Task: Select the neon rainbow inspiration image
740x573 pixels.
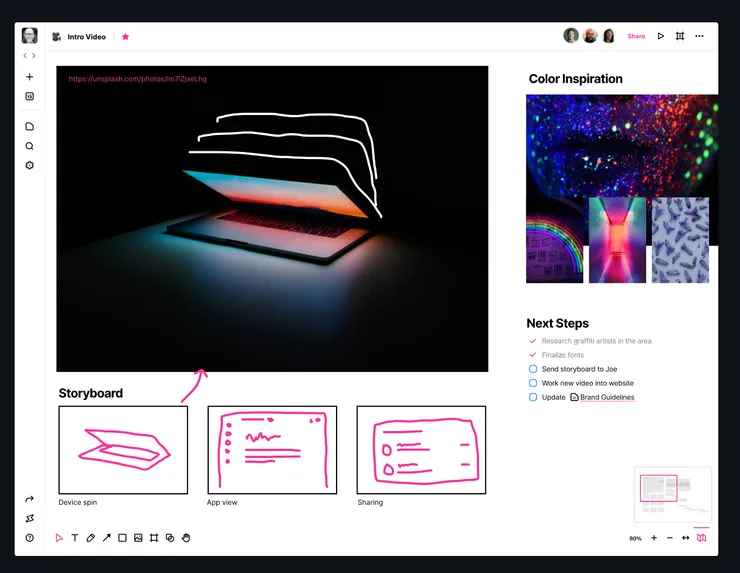Action: pos(555,241)
